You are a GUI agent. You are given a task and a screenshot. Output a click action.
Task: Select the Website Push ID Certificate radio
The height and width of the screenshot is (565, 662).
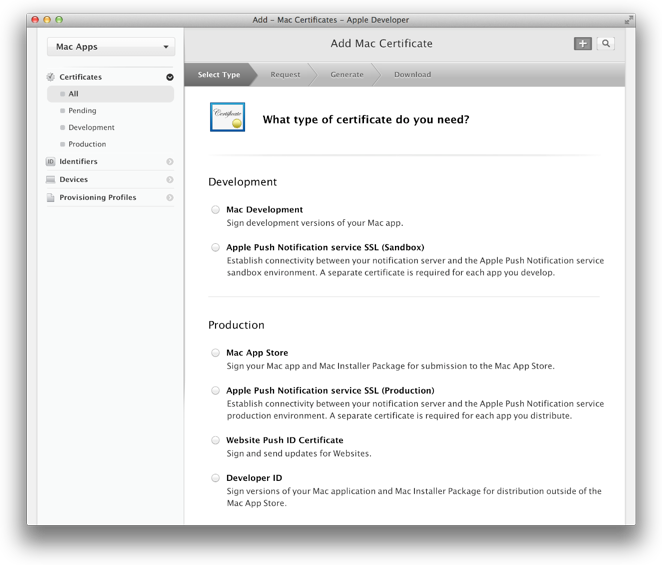coord(215,440)
